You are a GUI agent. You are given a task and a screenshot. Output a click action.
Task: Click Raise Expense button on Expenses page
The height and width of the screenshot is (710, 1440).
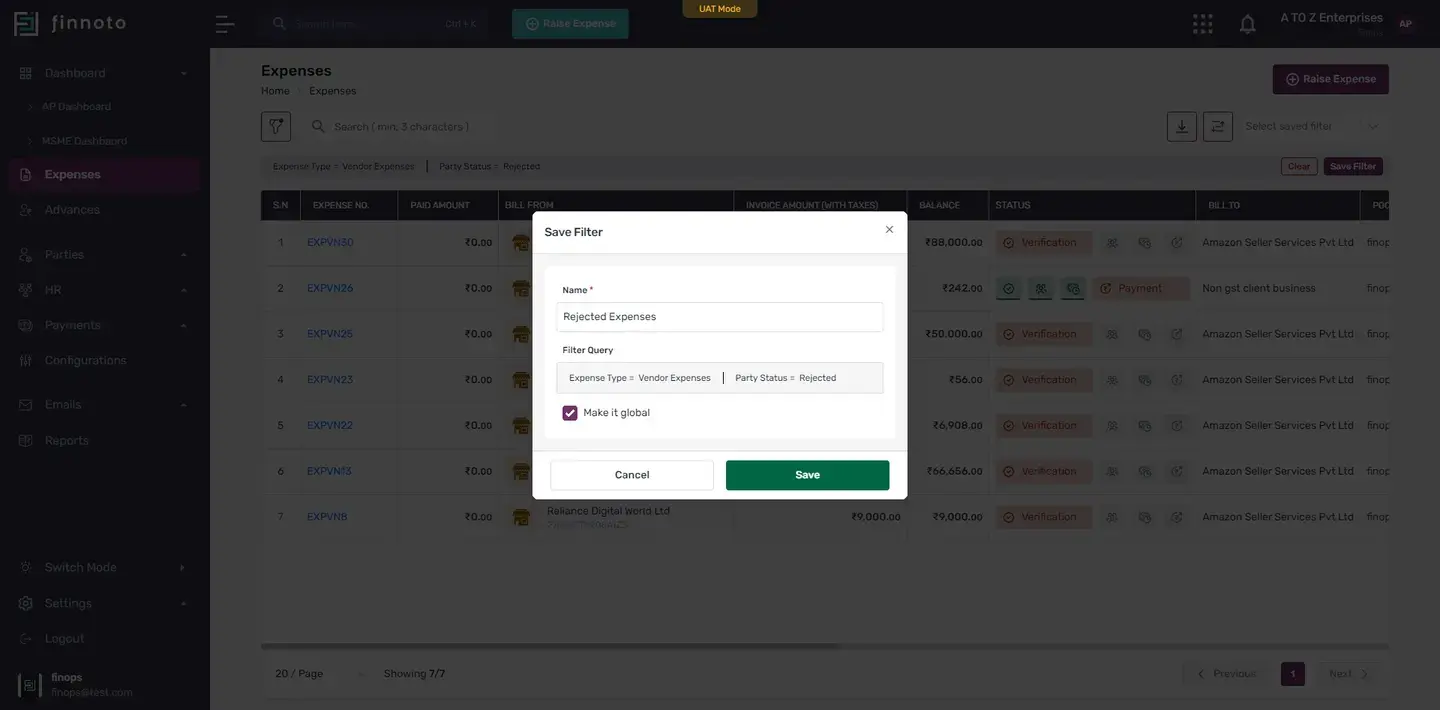click(1330, 79)
